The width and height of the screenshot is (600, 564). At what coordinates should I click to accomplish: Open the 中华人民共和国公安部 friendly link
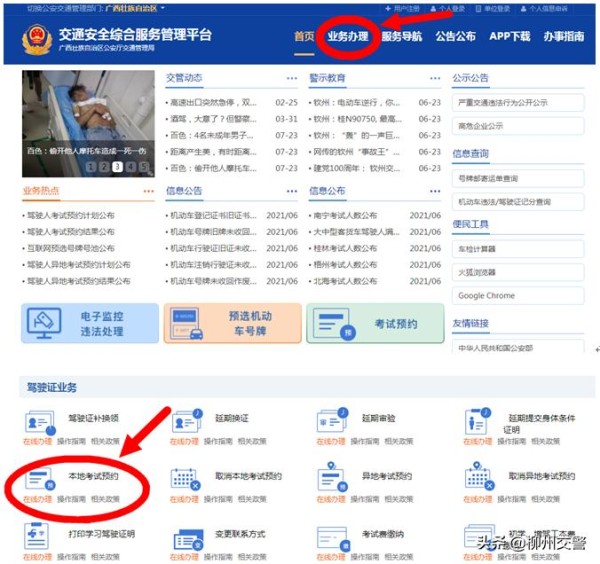coord(518,346)
